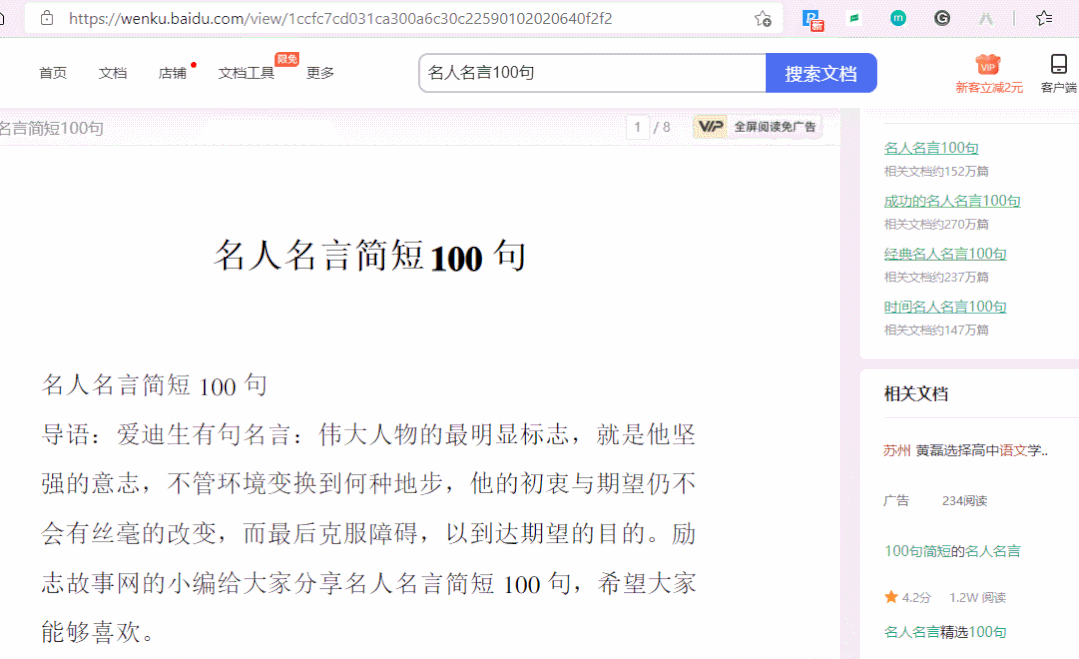Open the 文档 navigation item
This screenshot has height=659, width=1079.
tap(113, 73)
